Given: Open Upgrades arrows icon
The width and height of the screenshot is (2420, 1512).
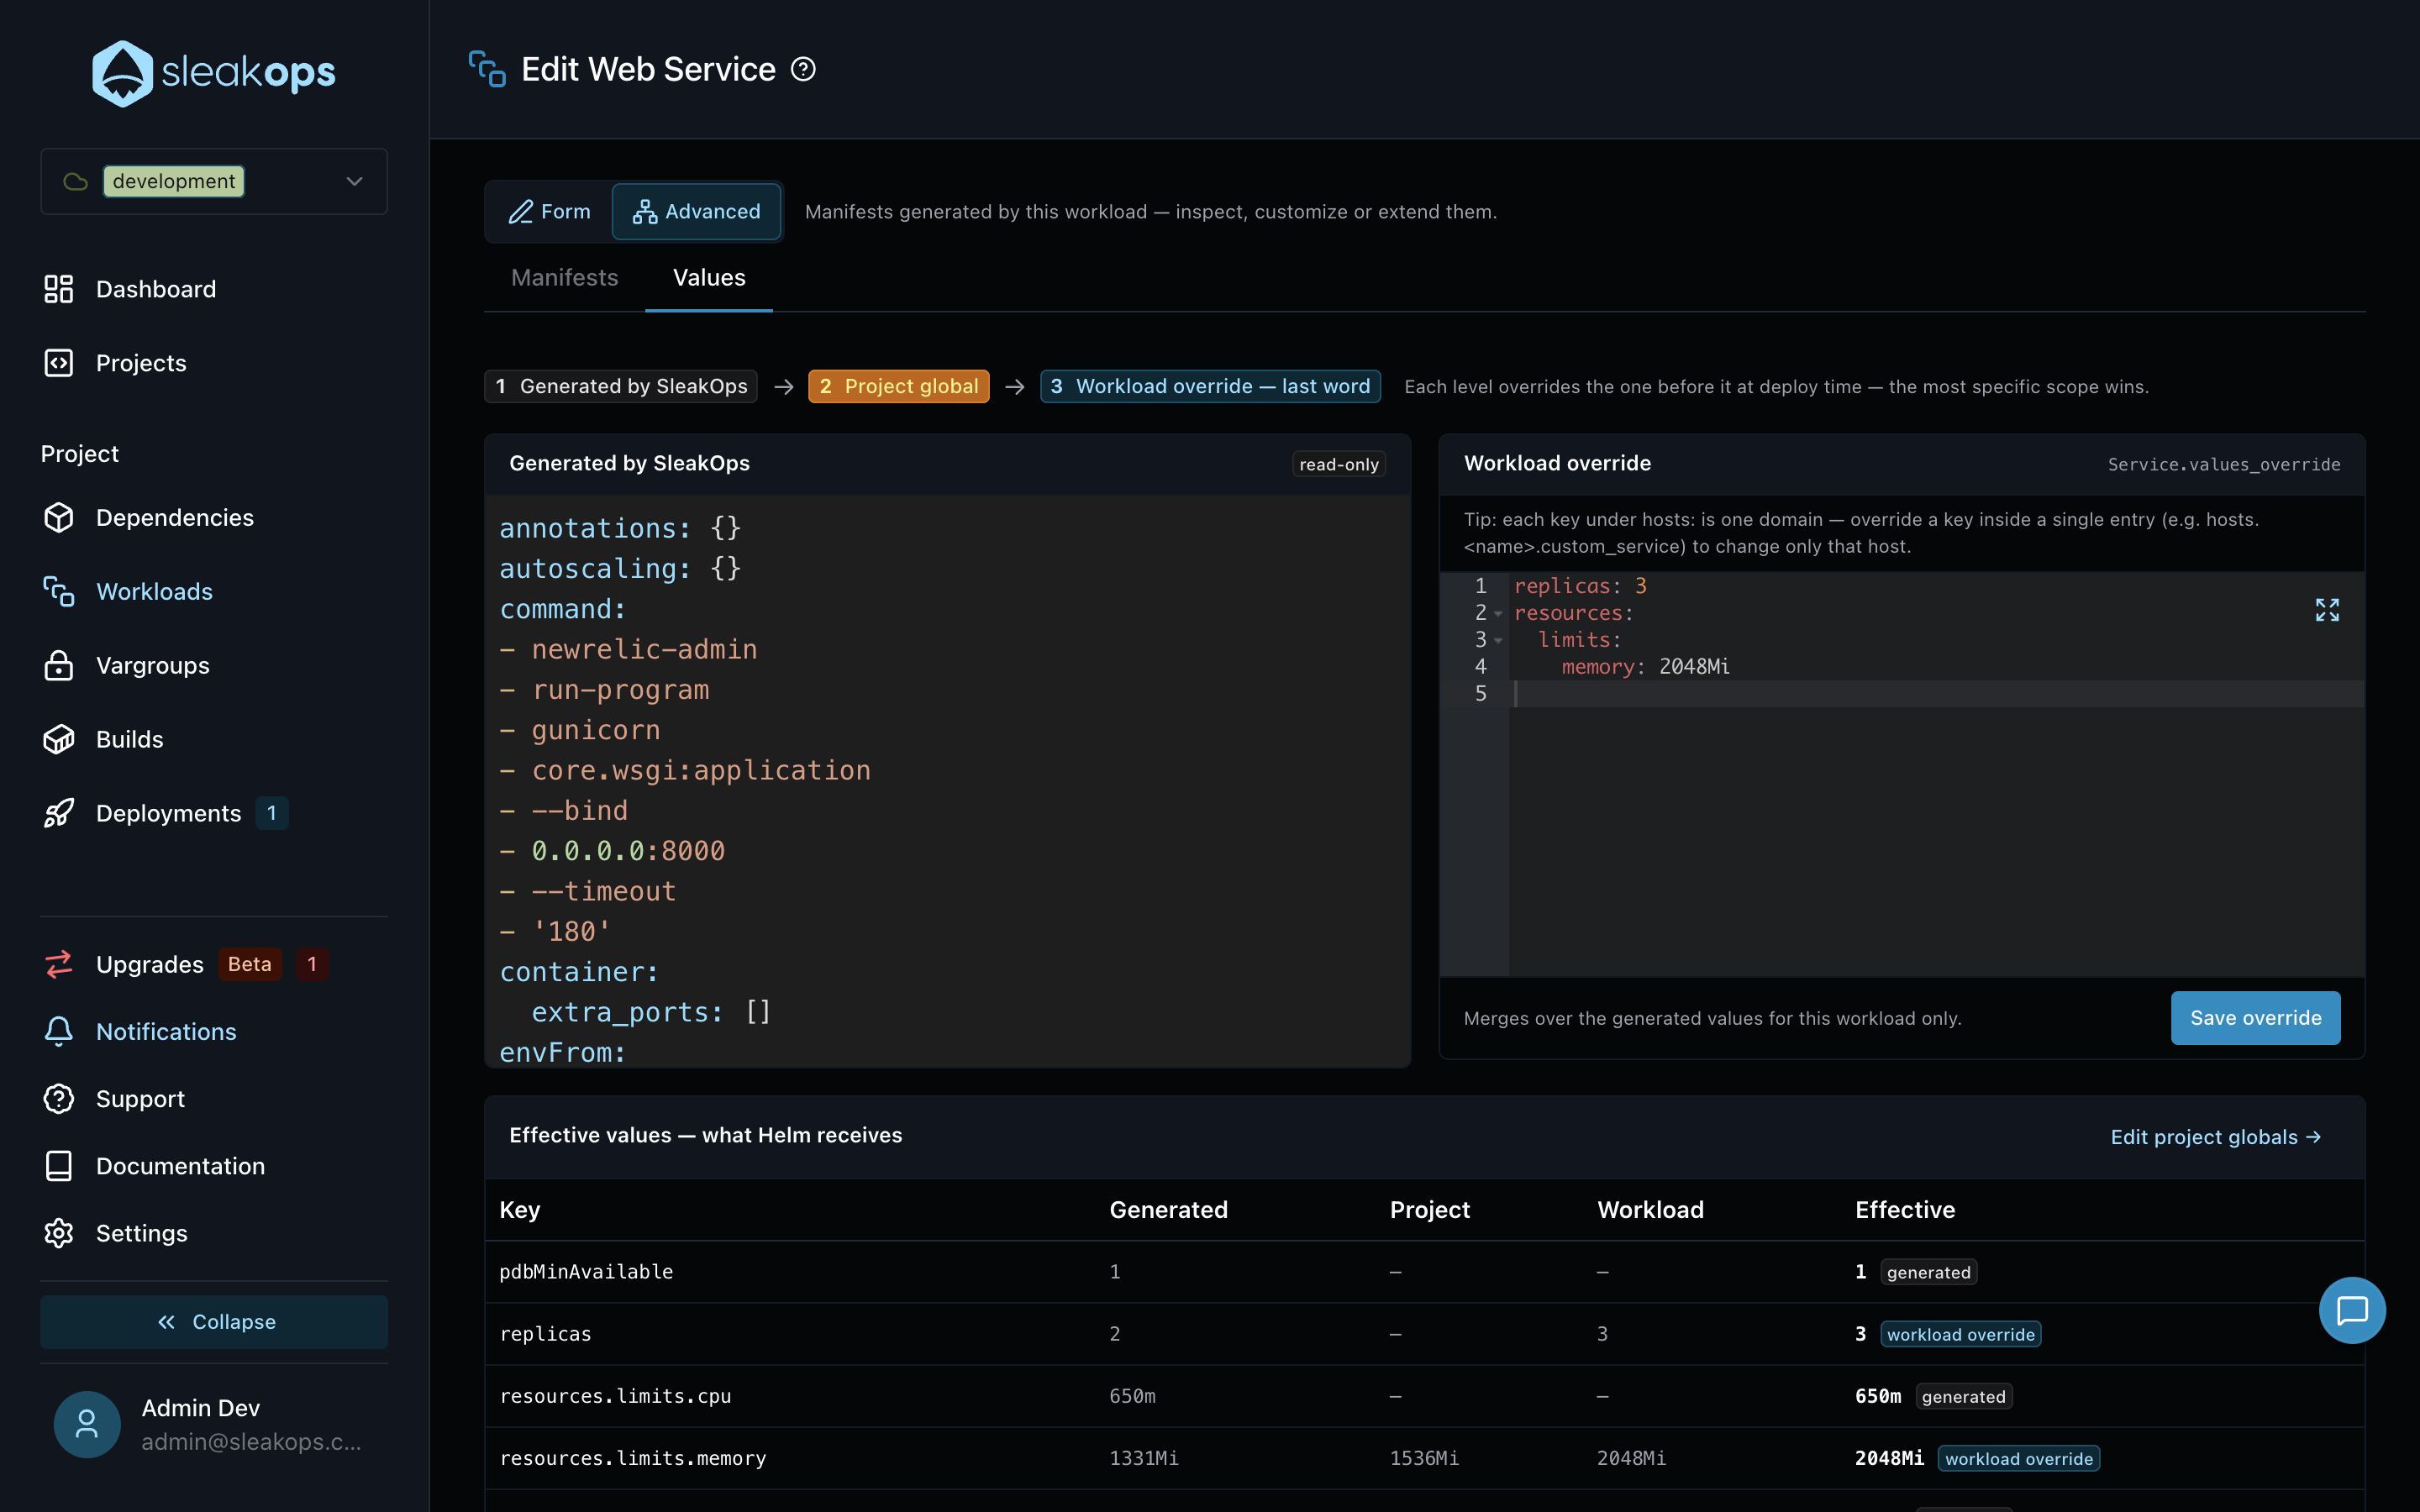Looking at the screenshot, I should pos(59,964).
